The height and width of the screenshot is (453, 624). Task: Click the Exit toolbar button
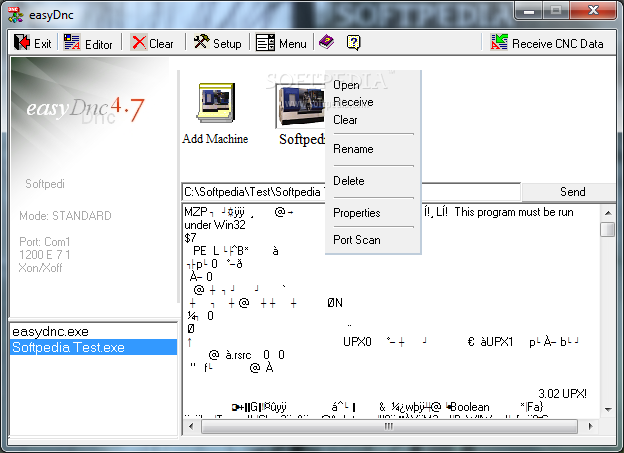click(x=33, y=43)
